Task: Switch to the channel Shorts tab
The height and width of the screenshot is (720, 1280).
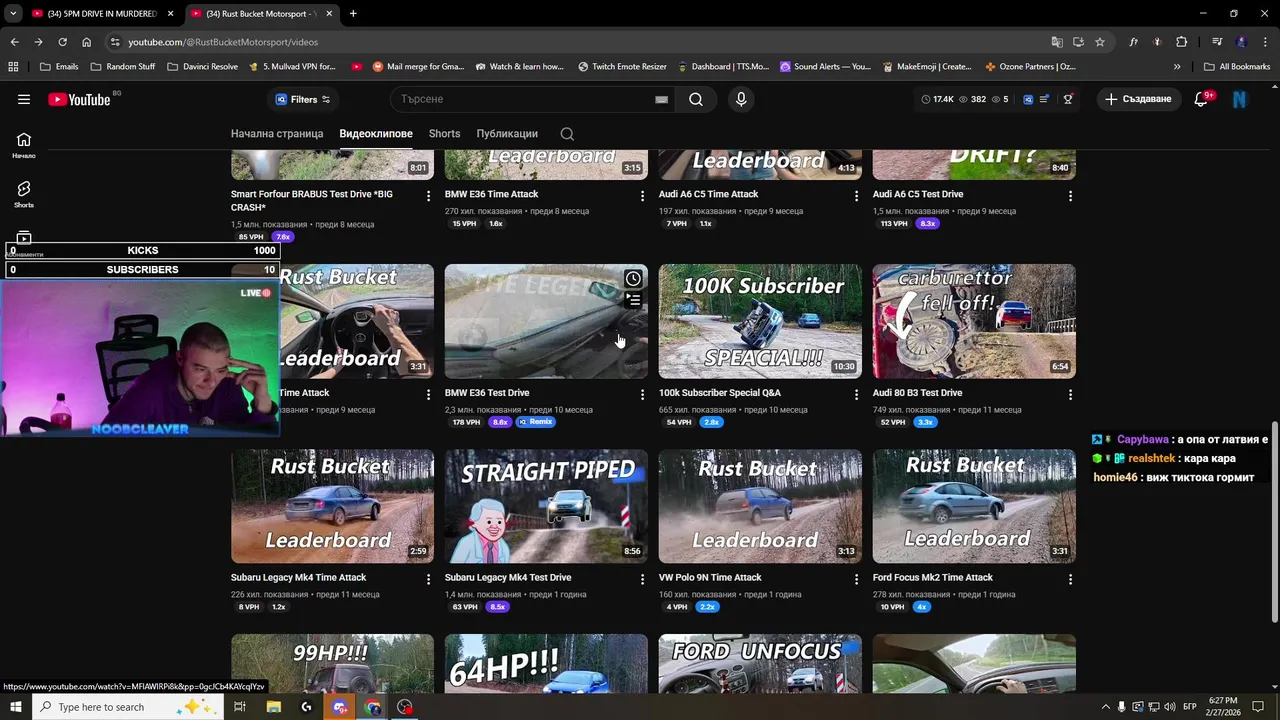Action: coord(444,134)
